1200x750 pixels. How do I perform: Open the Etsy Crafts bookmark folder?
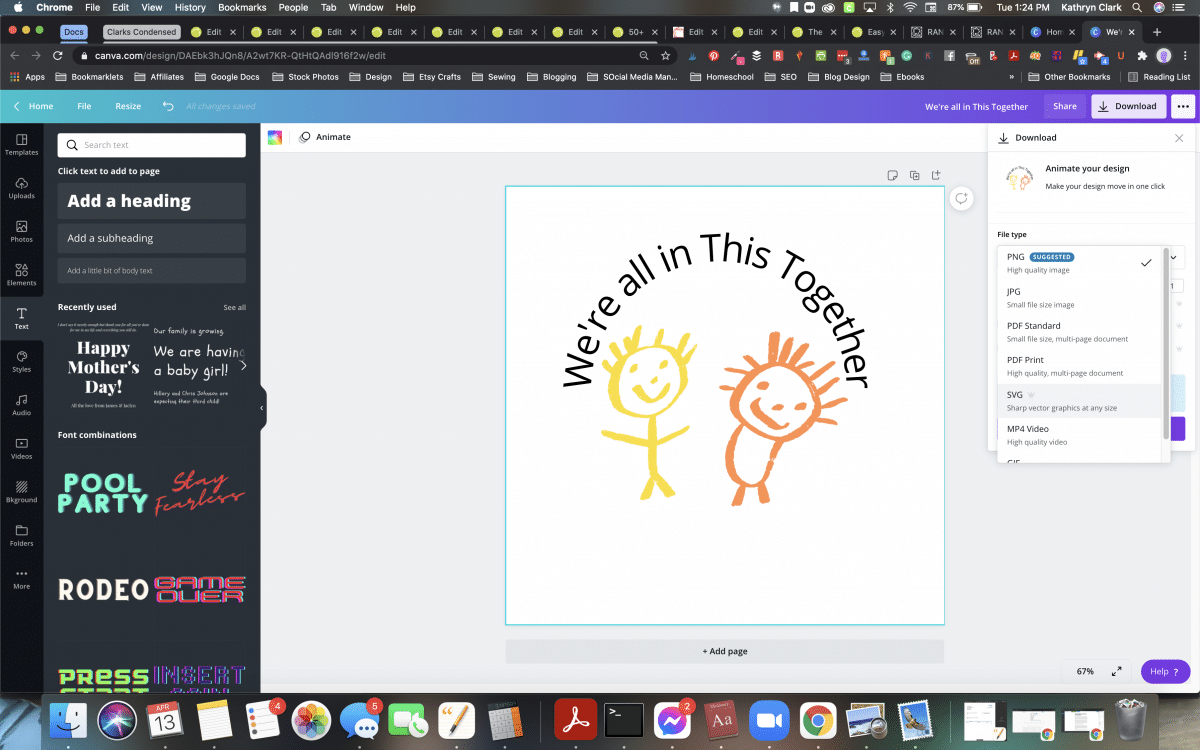click(x=431, y=77)
